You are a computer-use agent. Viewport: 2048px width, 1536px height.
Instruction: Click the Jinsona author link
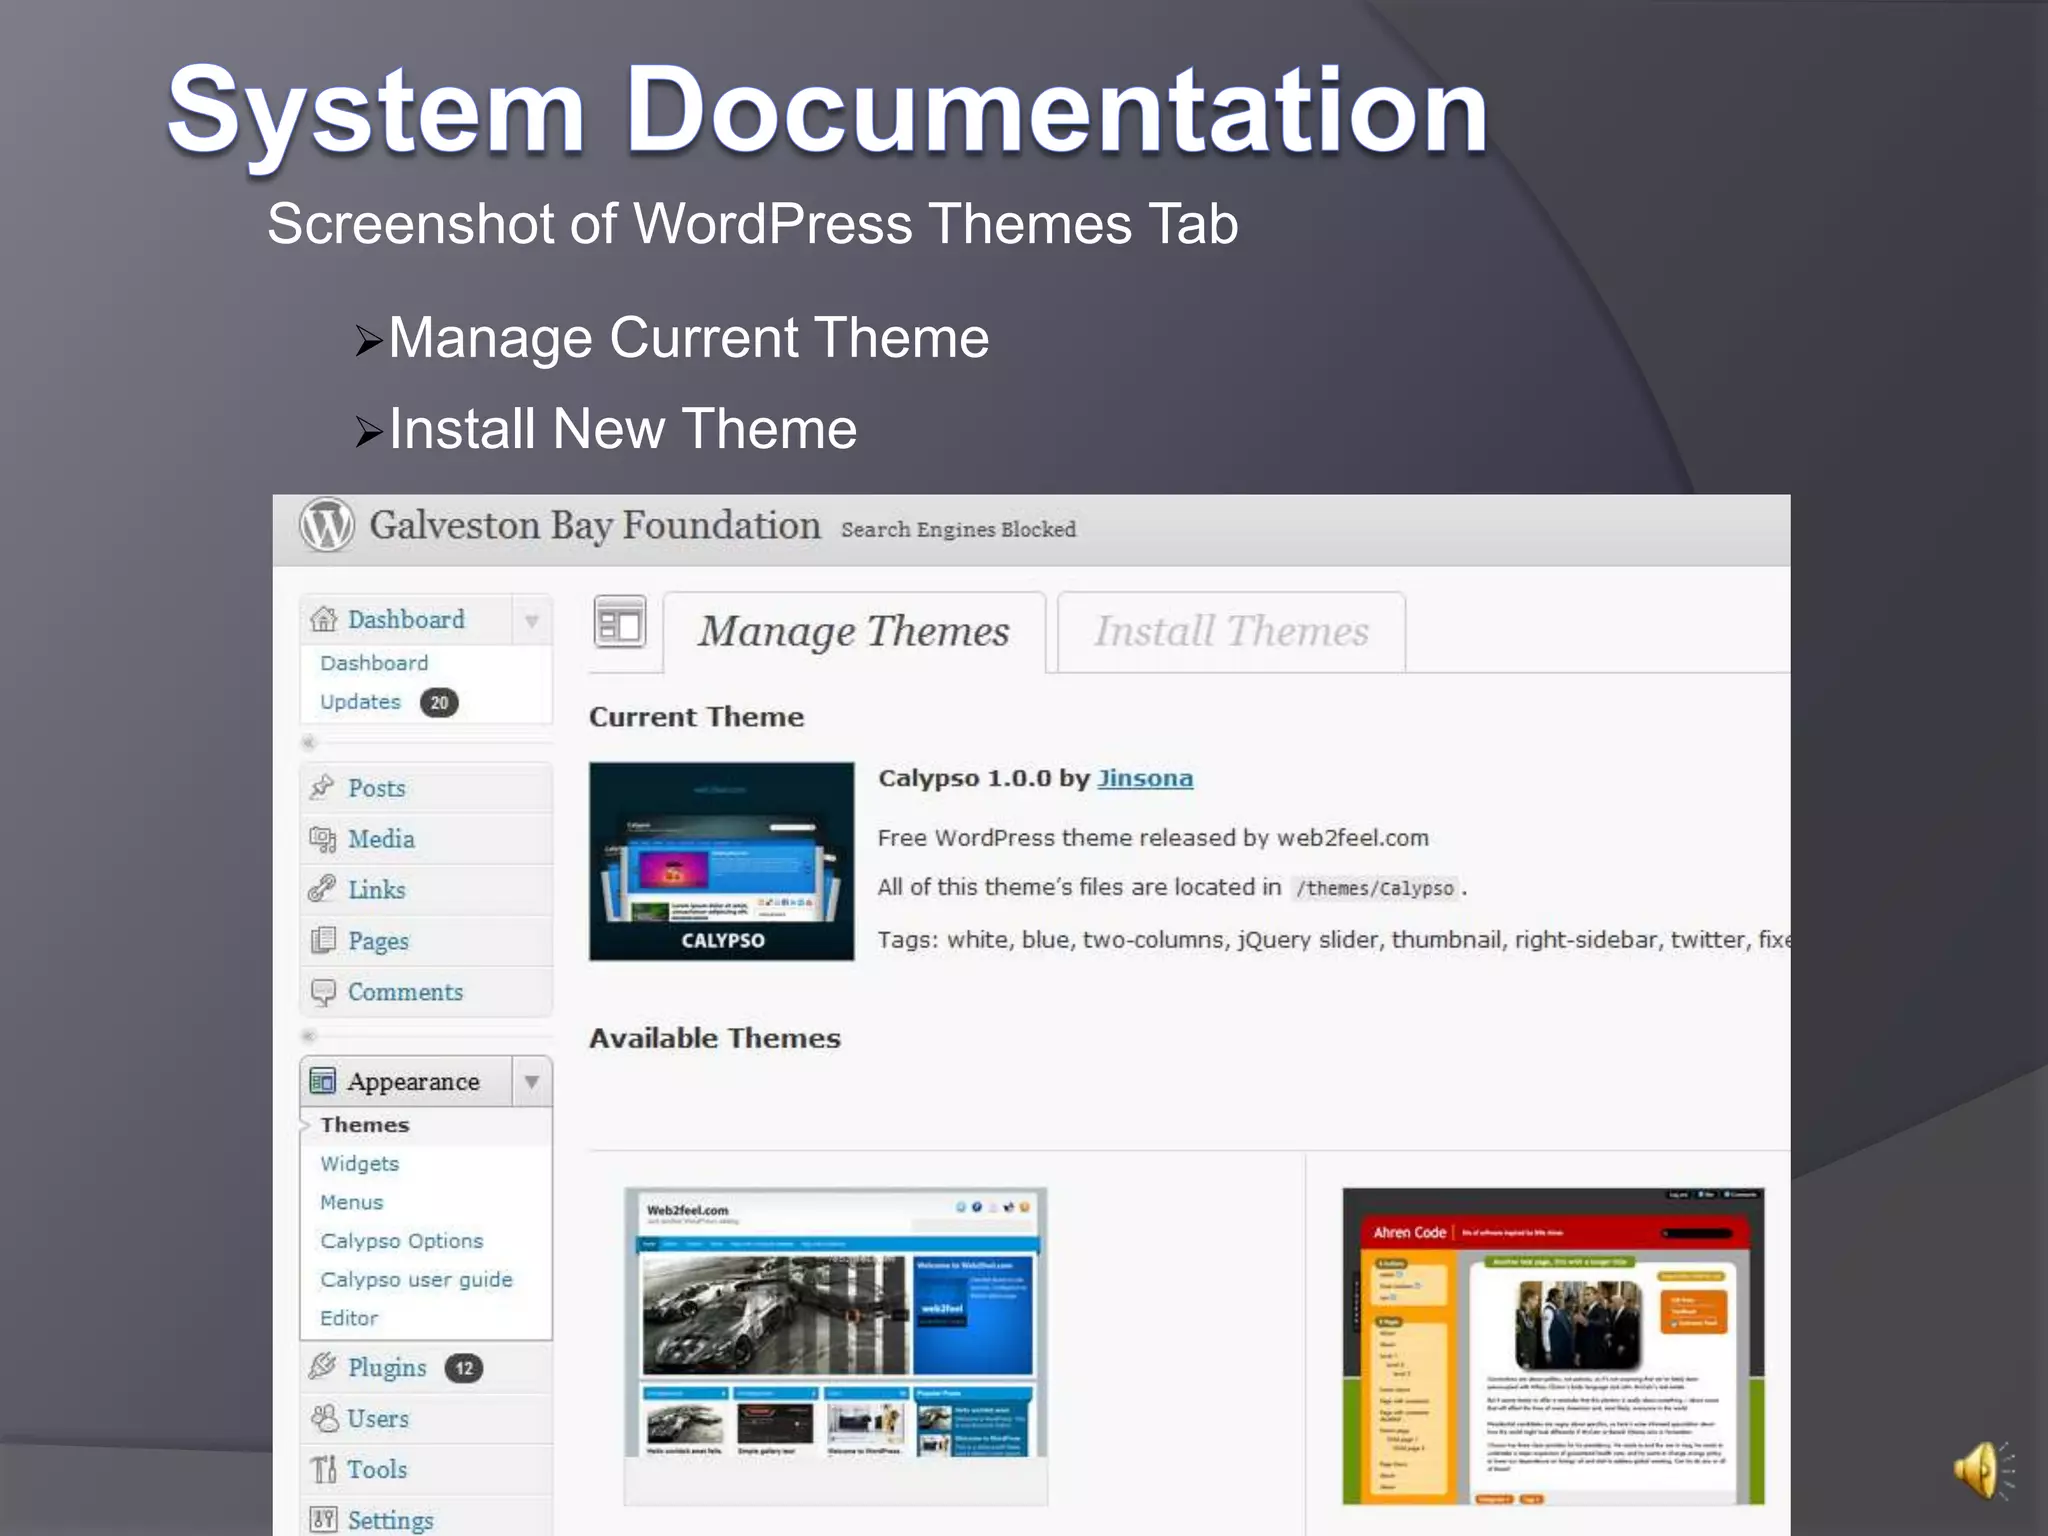tap(1145, 778)
